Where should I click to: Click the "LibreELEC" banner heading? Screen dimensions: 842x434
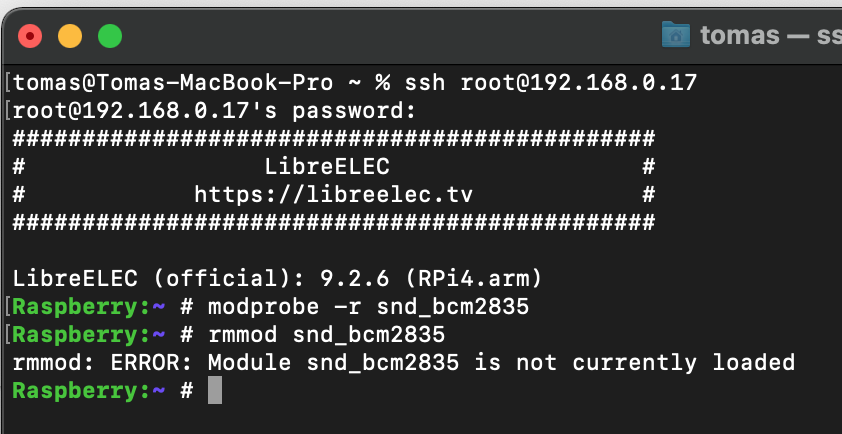tap(327, 165)
